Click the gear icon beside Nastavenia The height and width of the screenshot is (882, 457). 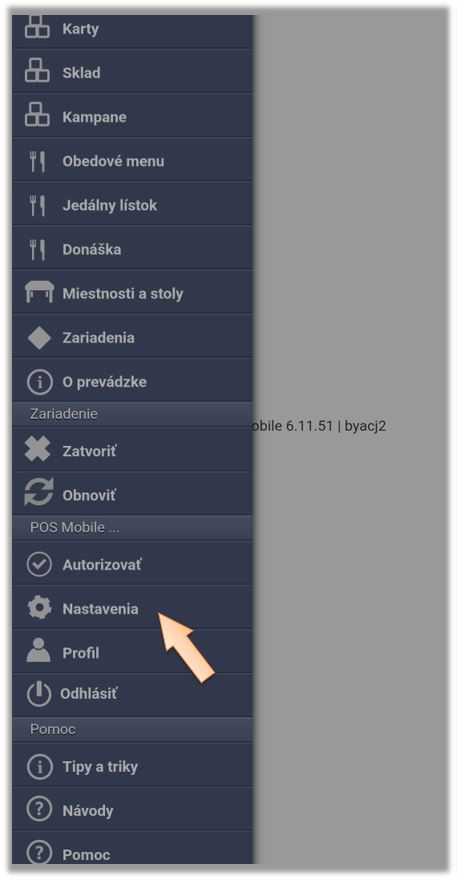[39, 608]
